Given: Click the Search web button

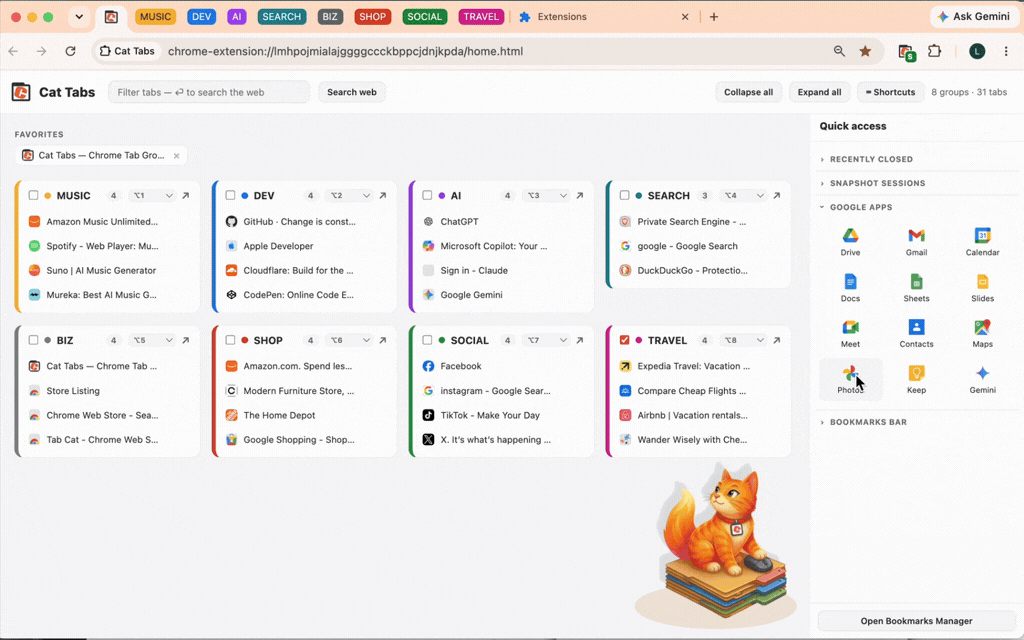Looking at the screenshot, I should pos(351,92).
